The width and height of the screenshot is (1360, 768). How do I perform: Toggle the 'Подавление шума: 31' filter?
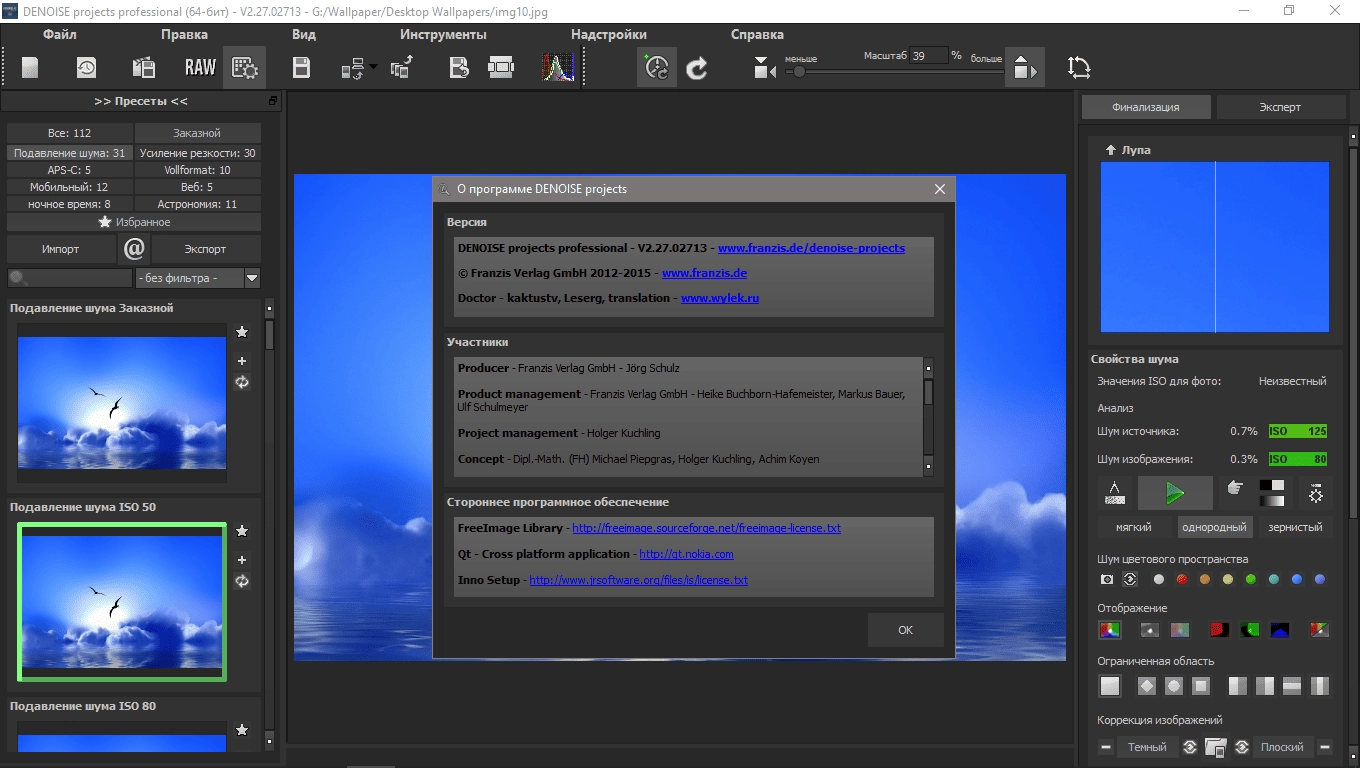[x=70, y=153]
